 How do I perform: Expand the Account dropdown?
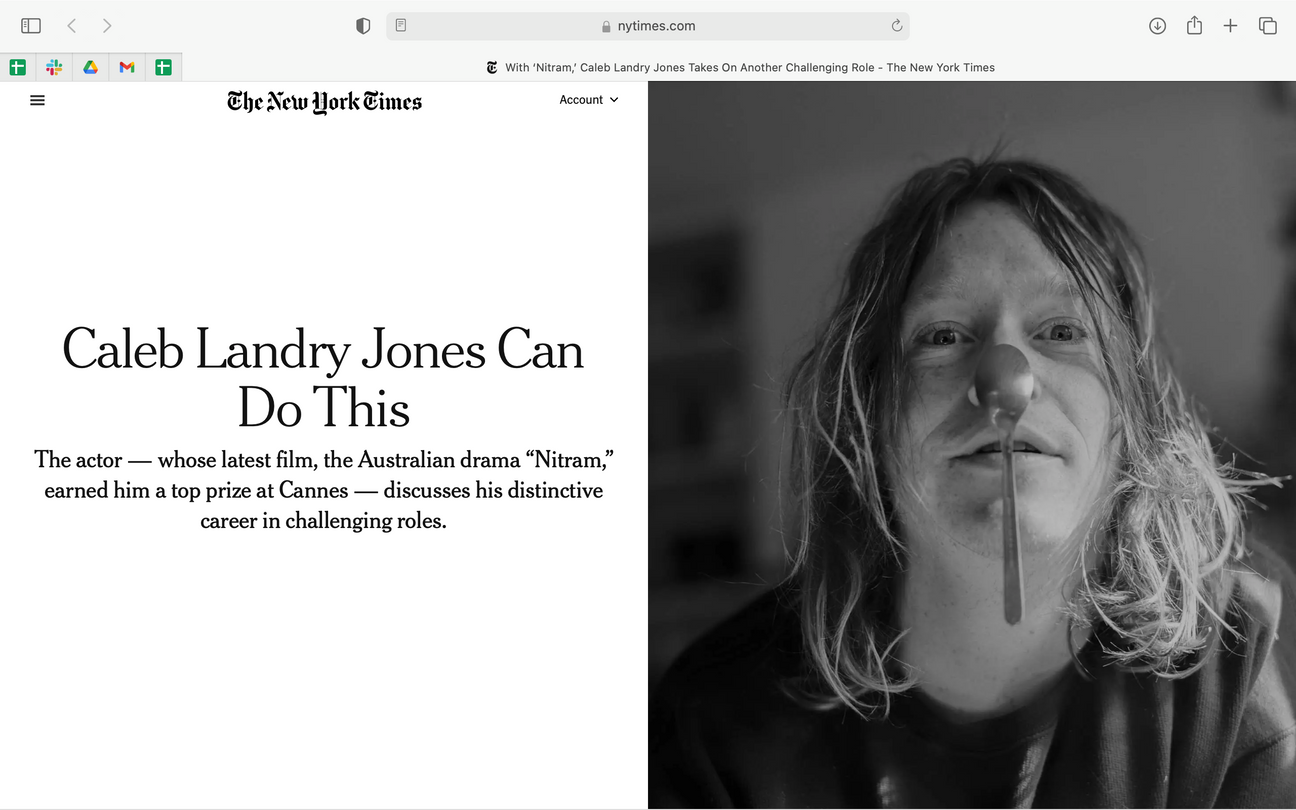click(x=589, y=100)
